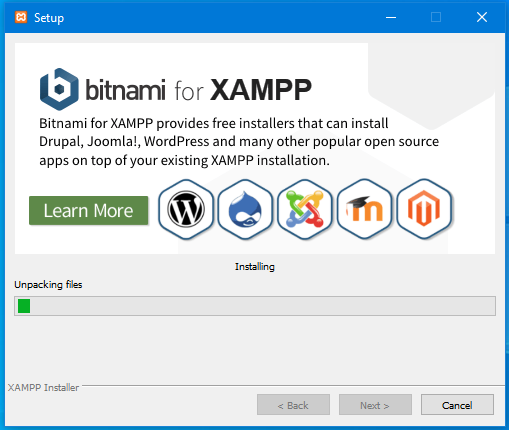
Task: Cancel the XAMPP installation
Action: tap(457, 405)
